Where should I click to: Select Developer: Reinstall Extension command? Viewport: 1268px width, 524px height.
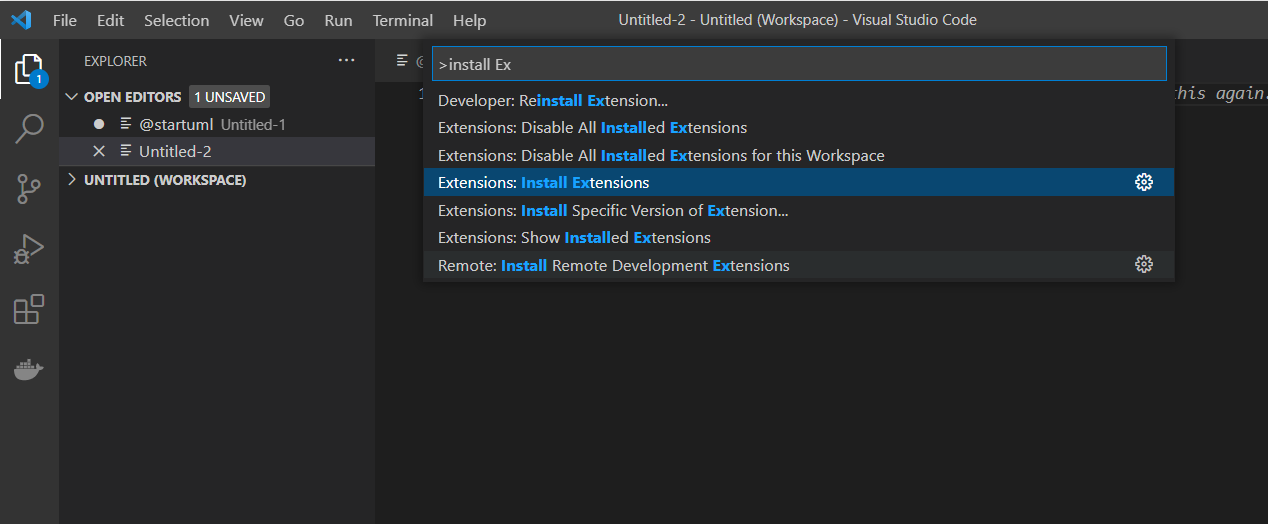[x=799, y=101]
